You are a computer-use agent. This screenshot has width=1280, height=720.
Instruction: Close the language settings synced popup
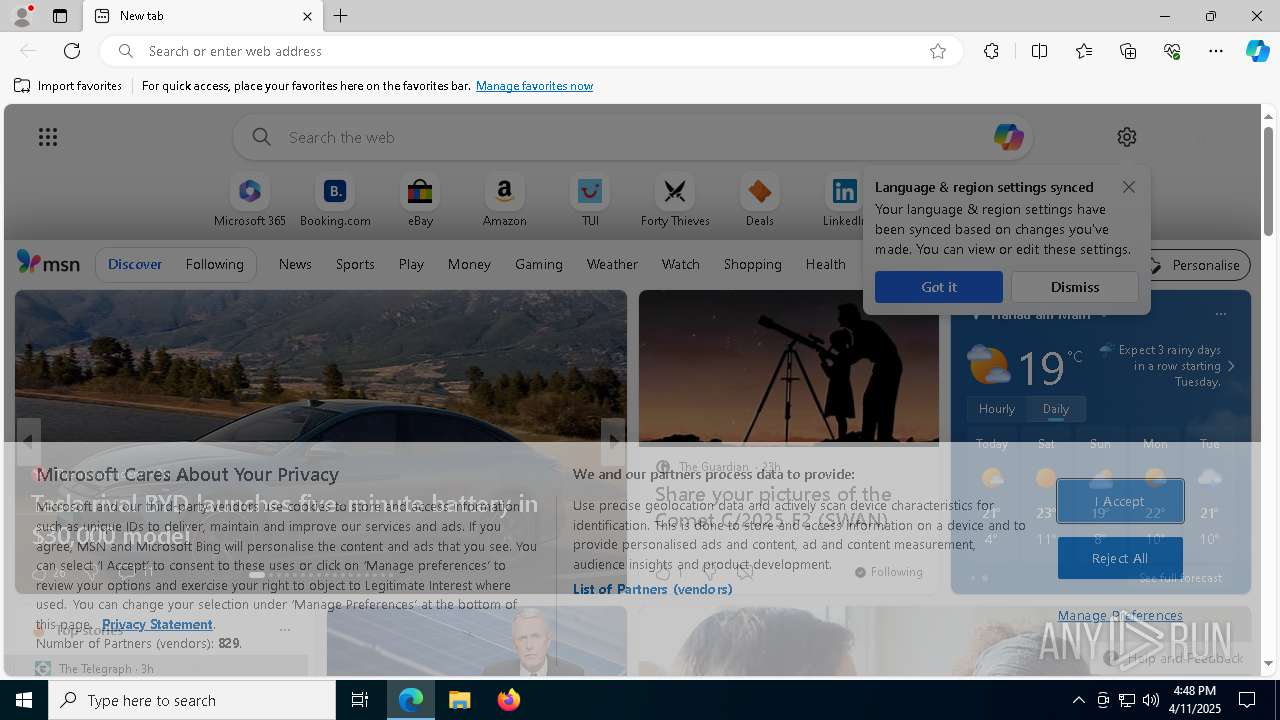click(x=1129, y=187)
